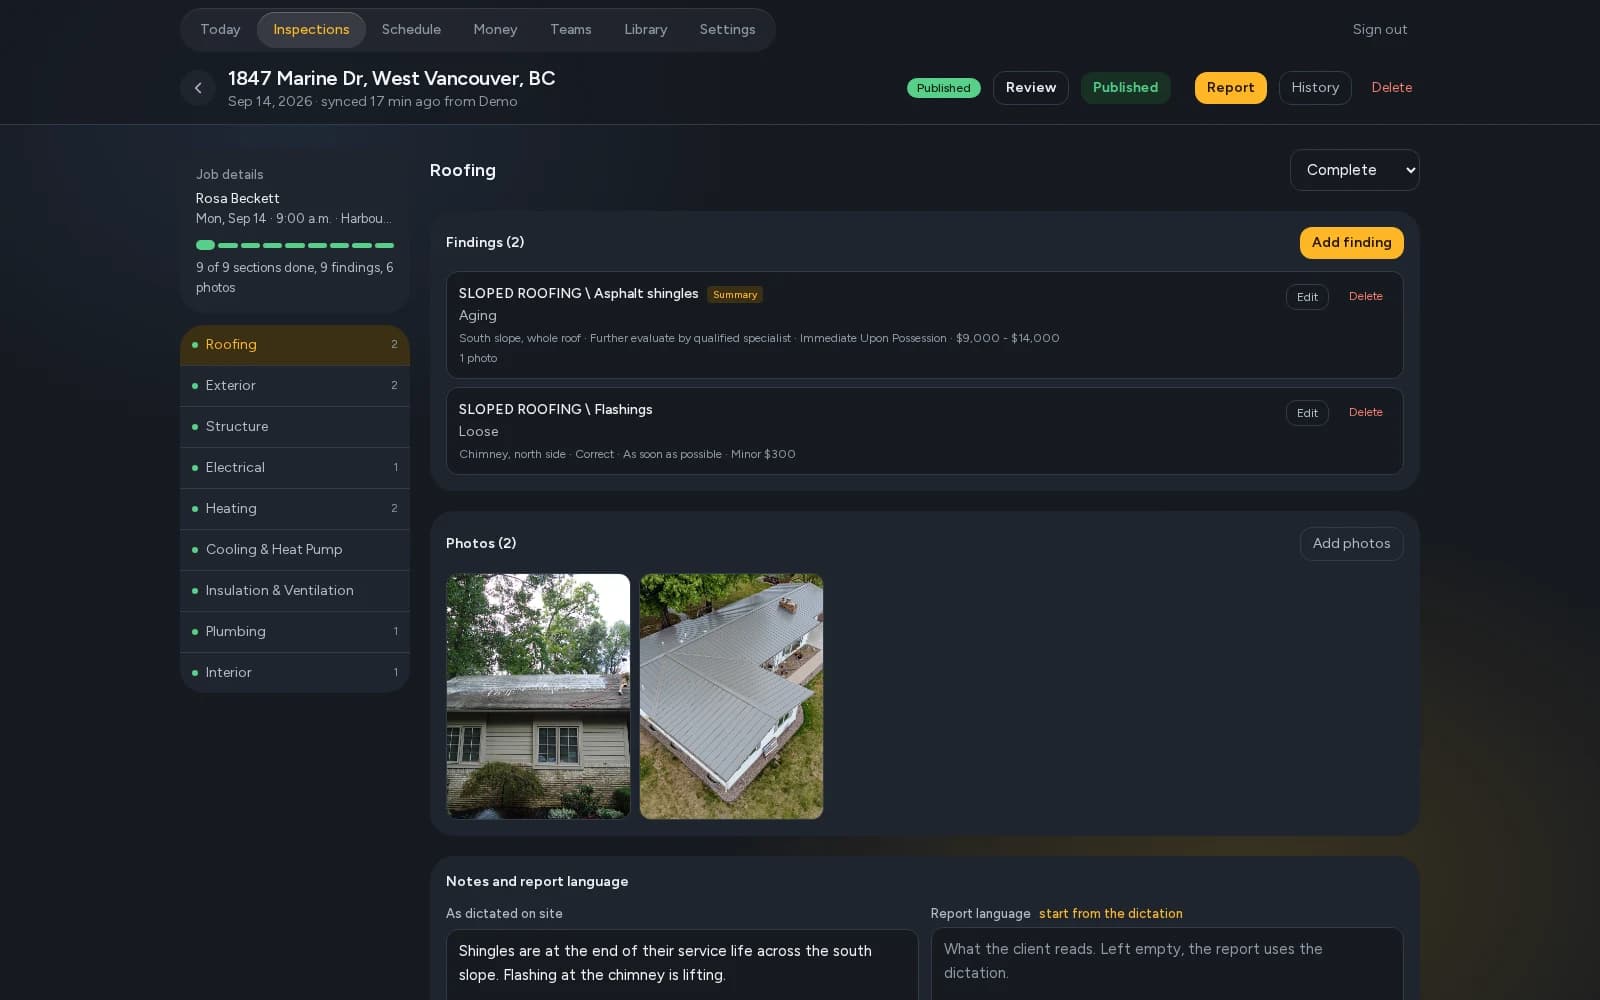
Task: Click the small green Published badge
Action: coord(943,88)
